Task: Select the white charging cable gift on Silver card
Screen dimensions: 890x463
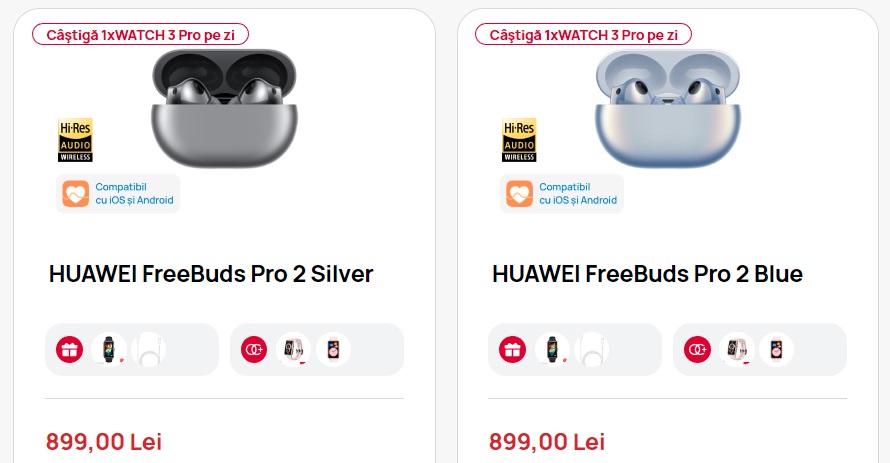Action: [149, 350]
